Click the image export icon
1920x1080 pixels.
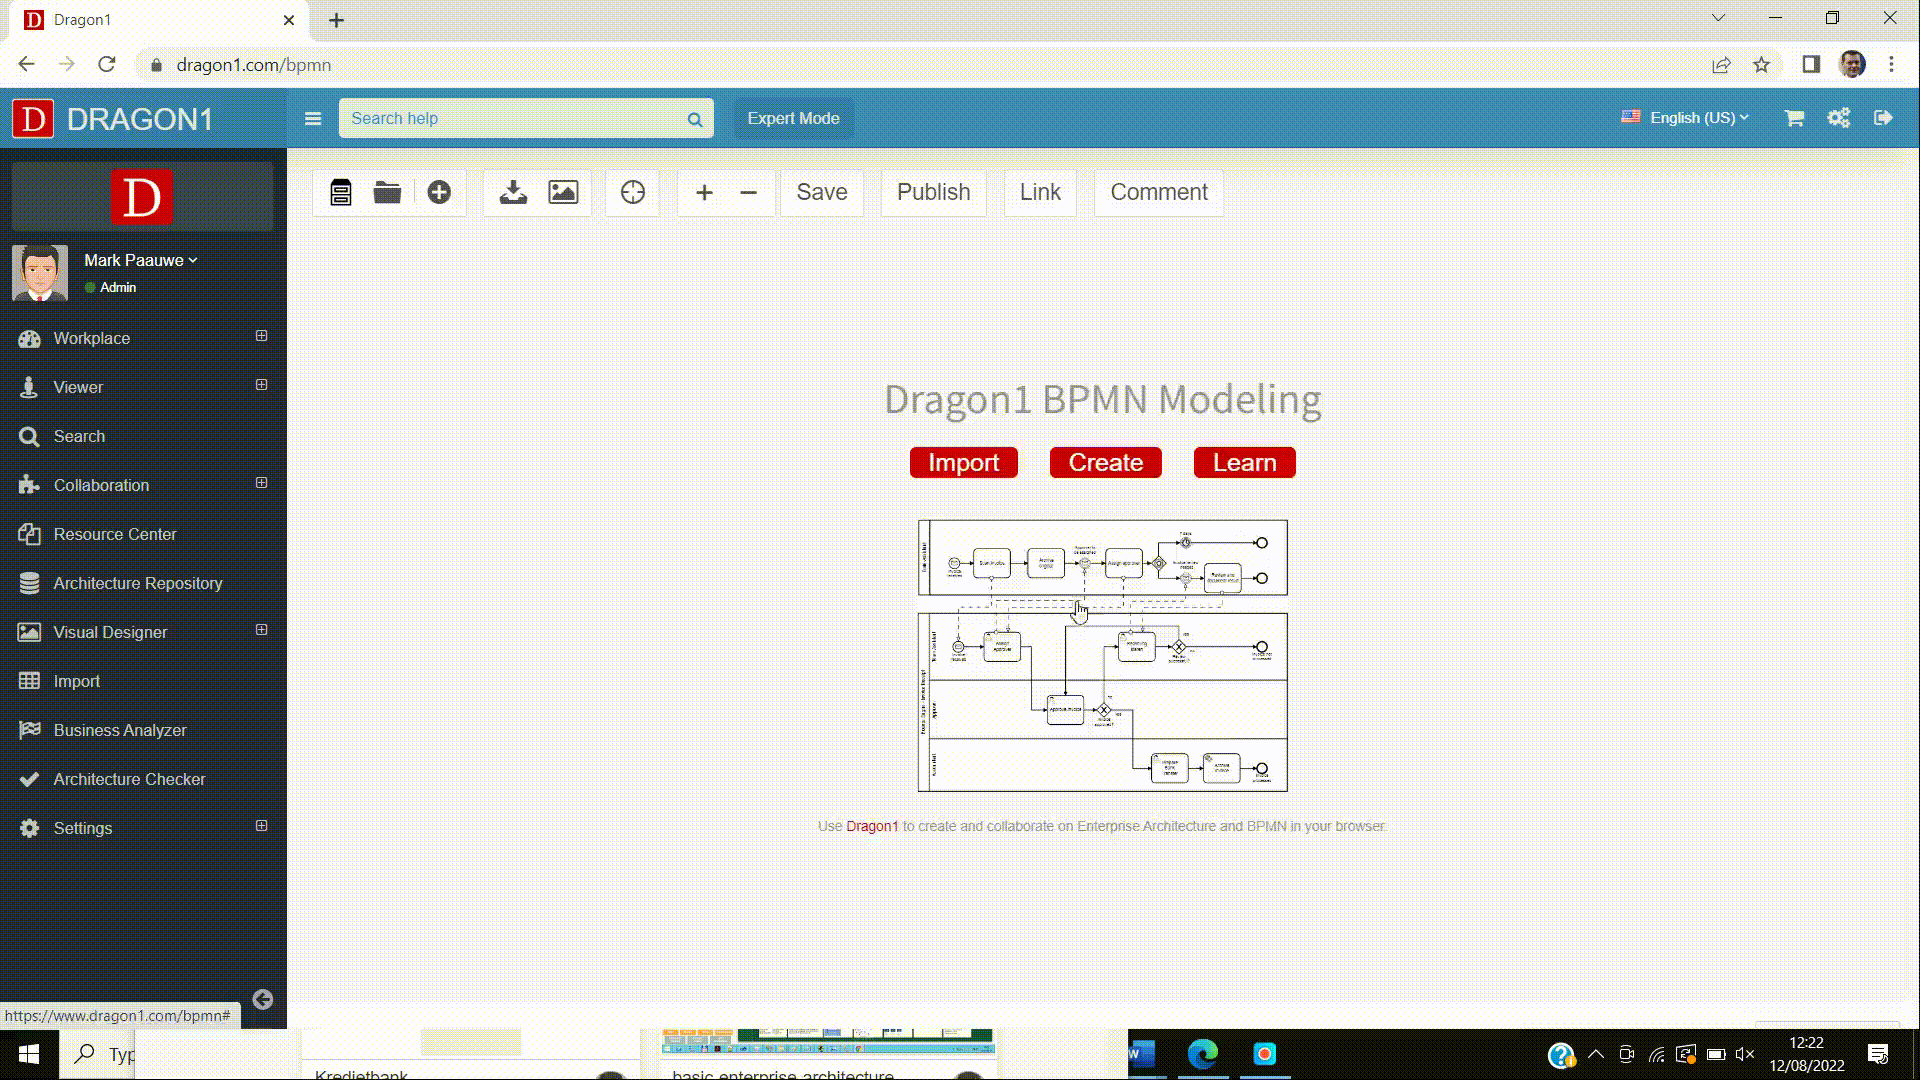tap(563, 193)
